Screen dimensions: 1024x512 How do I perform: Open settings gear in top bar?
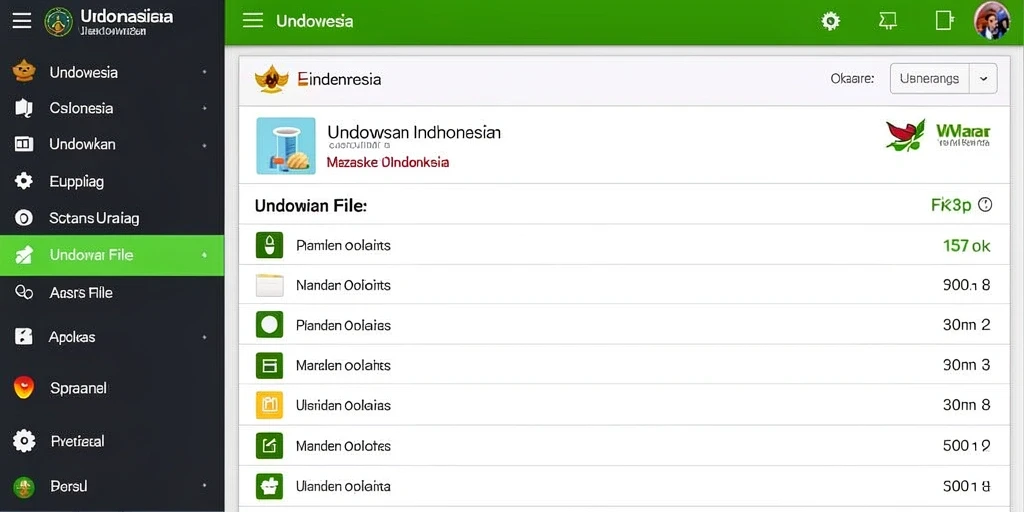pos(830,21)
